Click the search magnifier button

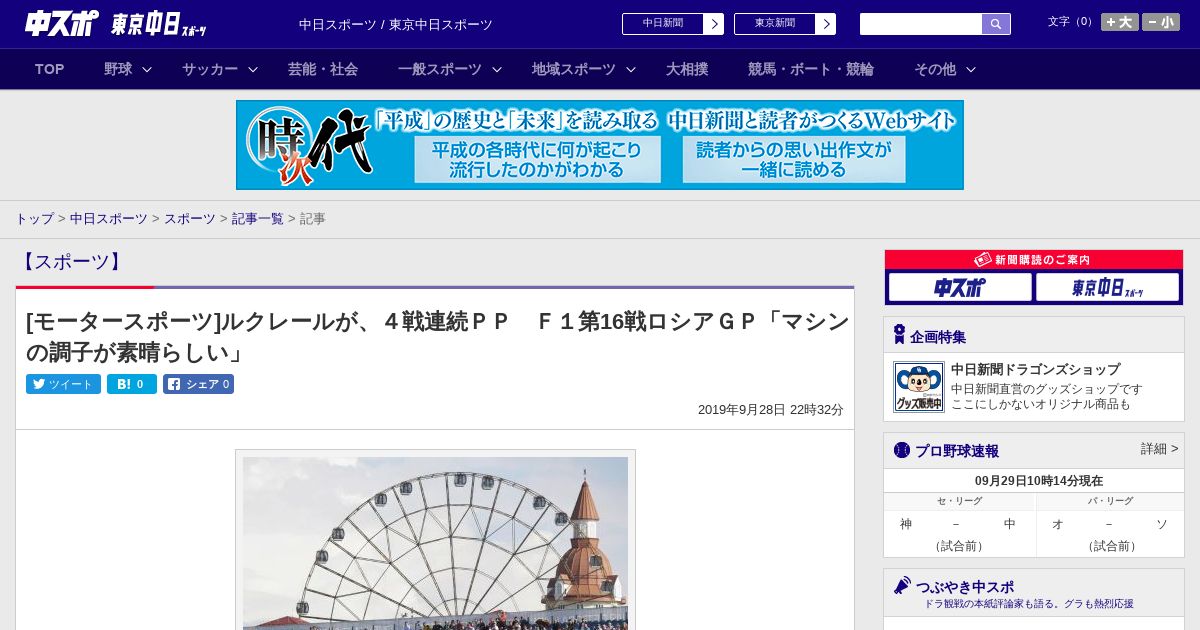[996, 24]
